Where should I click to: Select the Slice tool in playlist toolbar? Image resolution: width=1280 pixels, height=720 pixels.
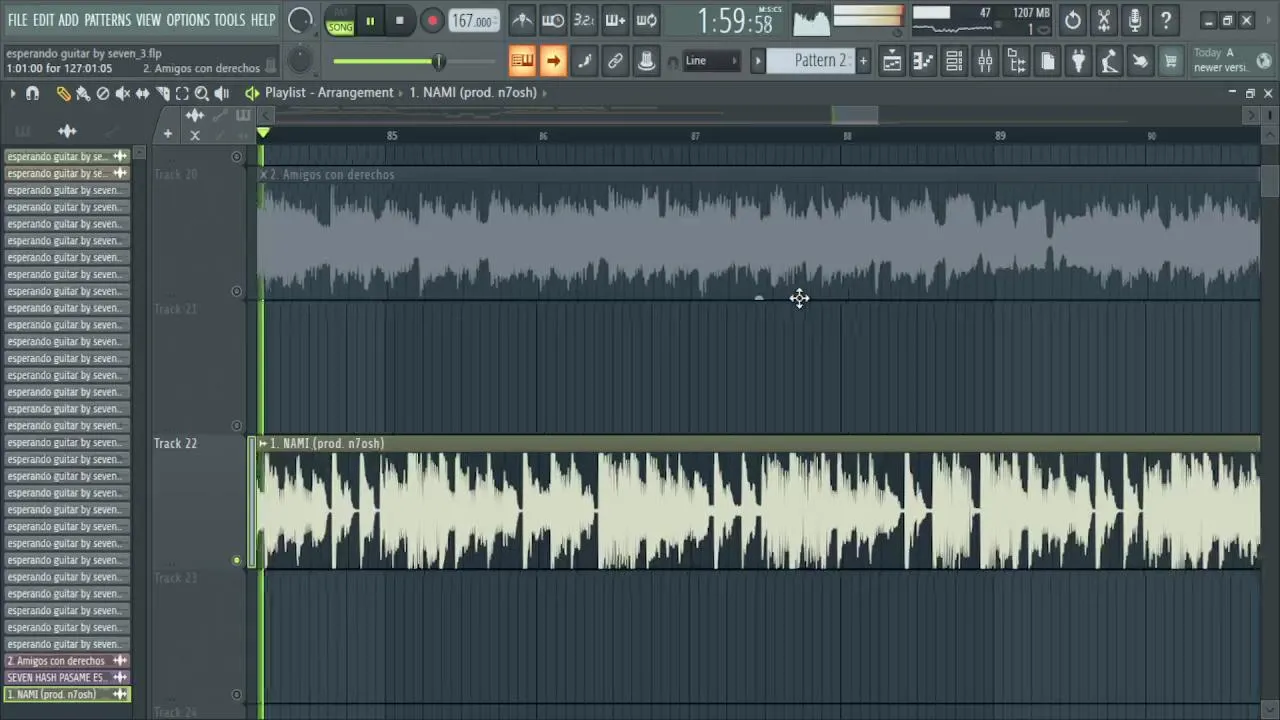(163, 93)
